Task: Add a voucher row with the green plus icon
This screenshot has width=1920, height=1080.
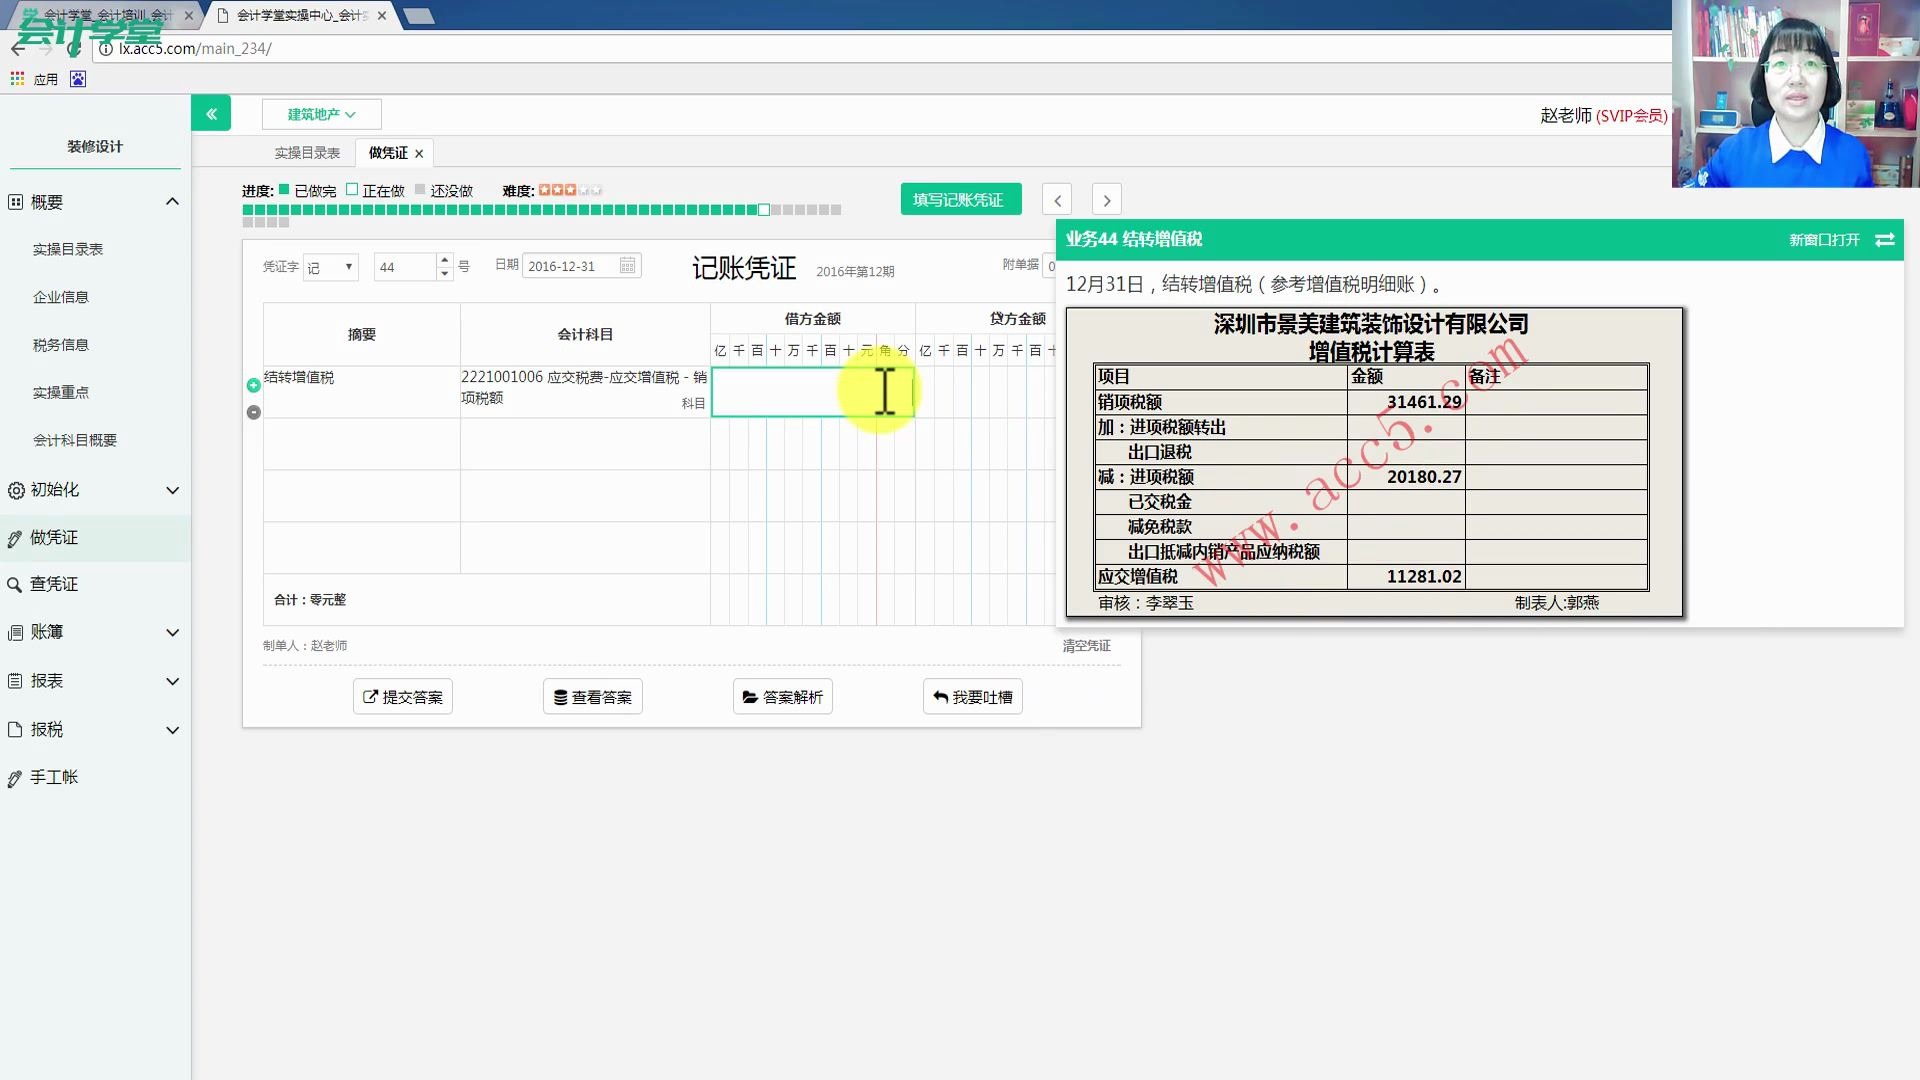Action: click(x=253, y=383)
